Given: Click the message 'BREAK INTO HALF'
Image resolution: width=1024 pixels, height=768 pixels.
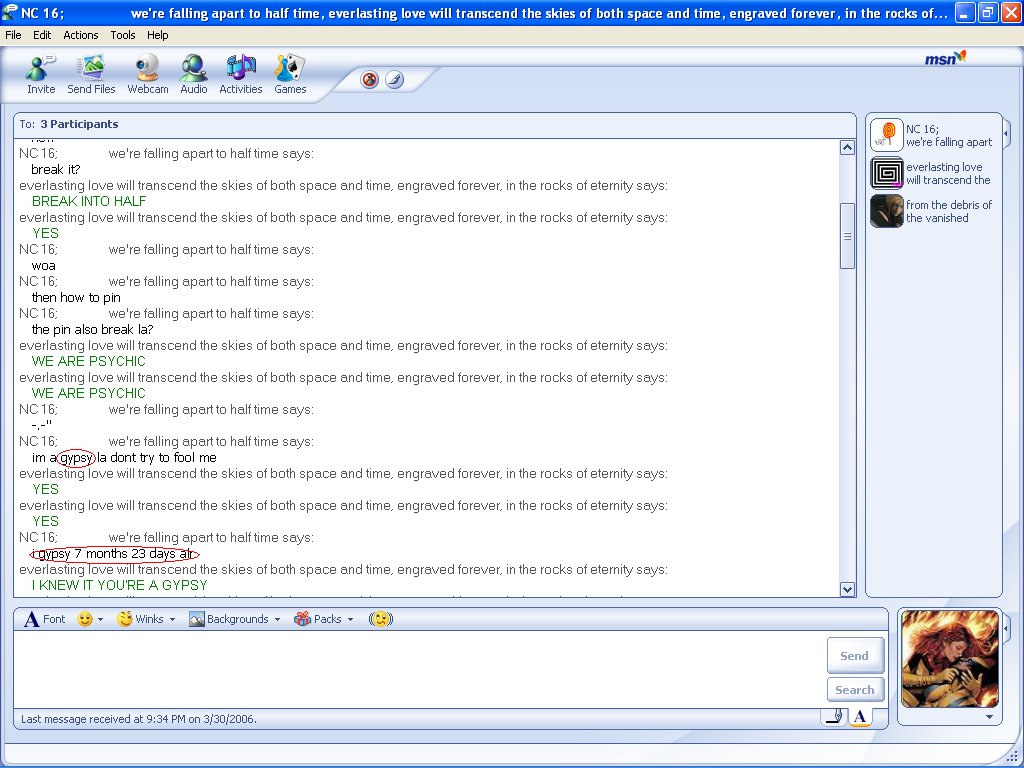Looking at the screenshot, I should [x=89, y=201].
